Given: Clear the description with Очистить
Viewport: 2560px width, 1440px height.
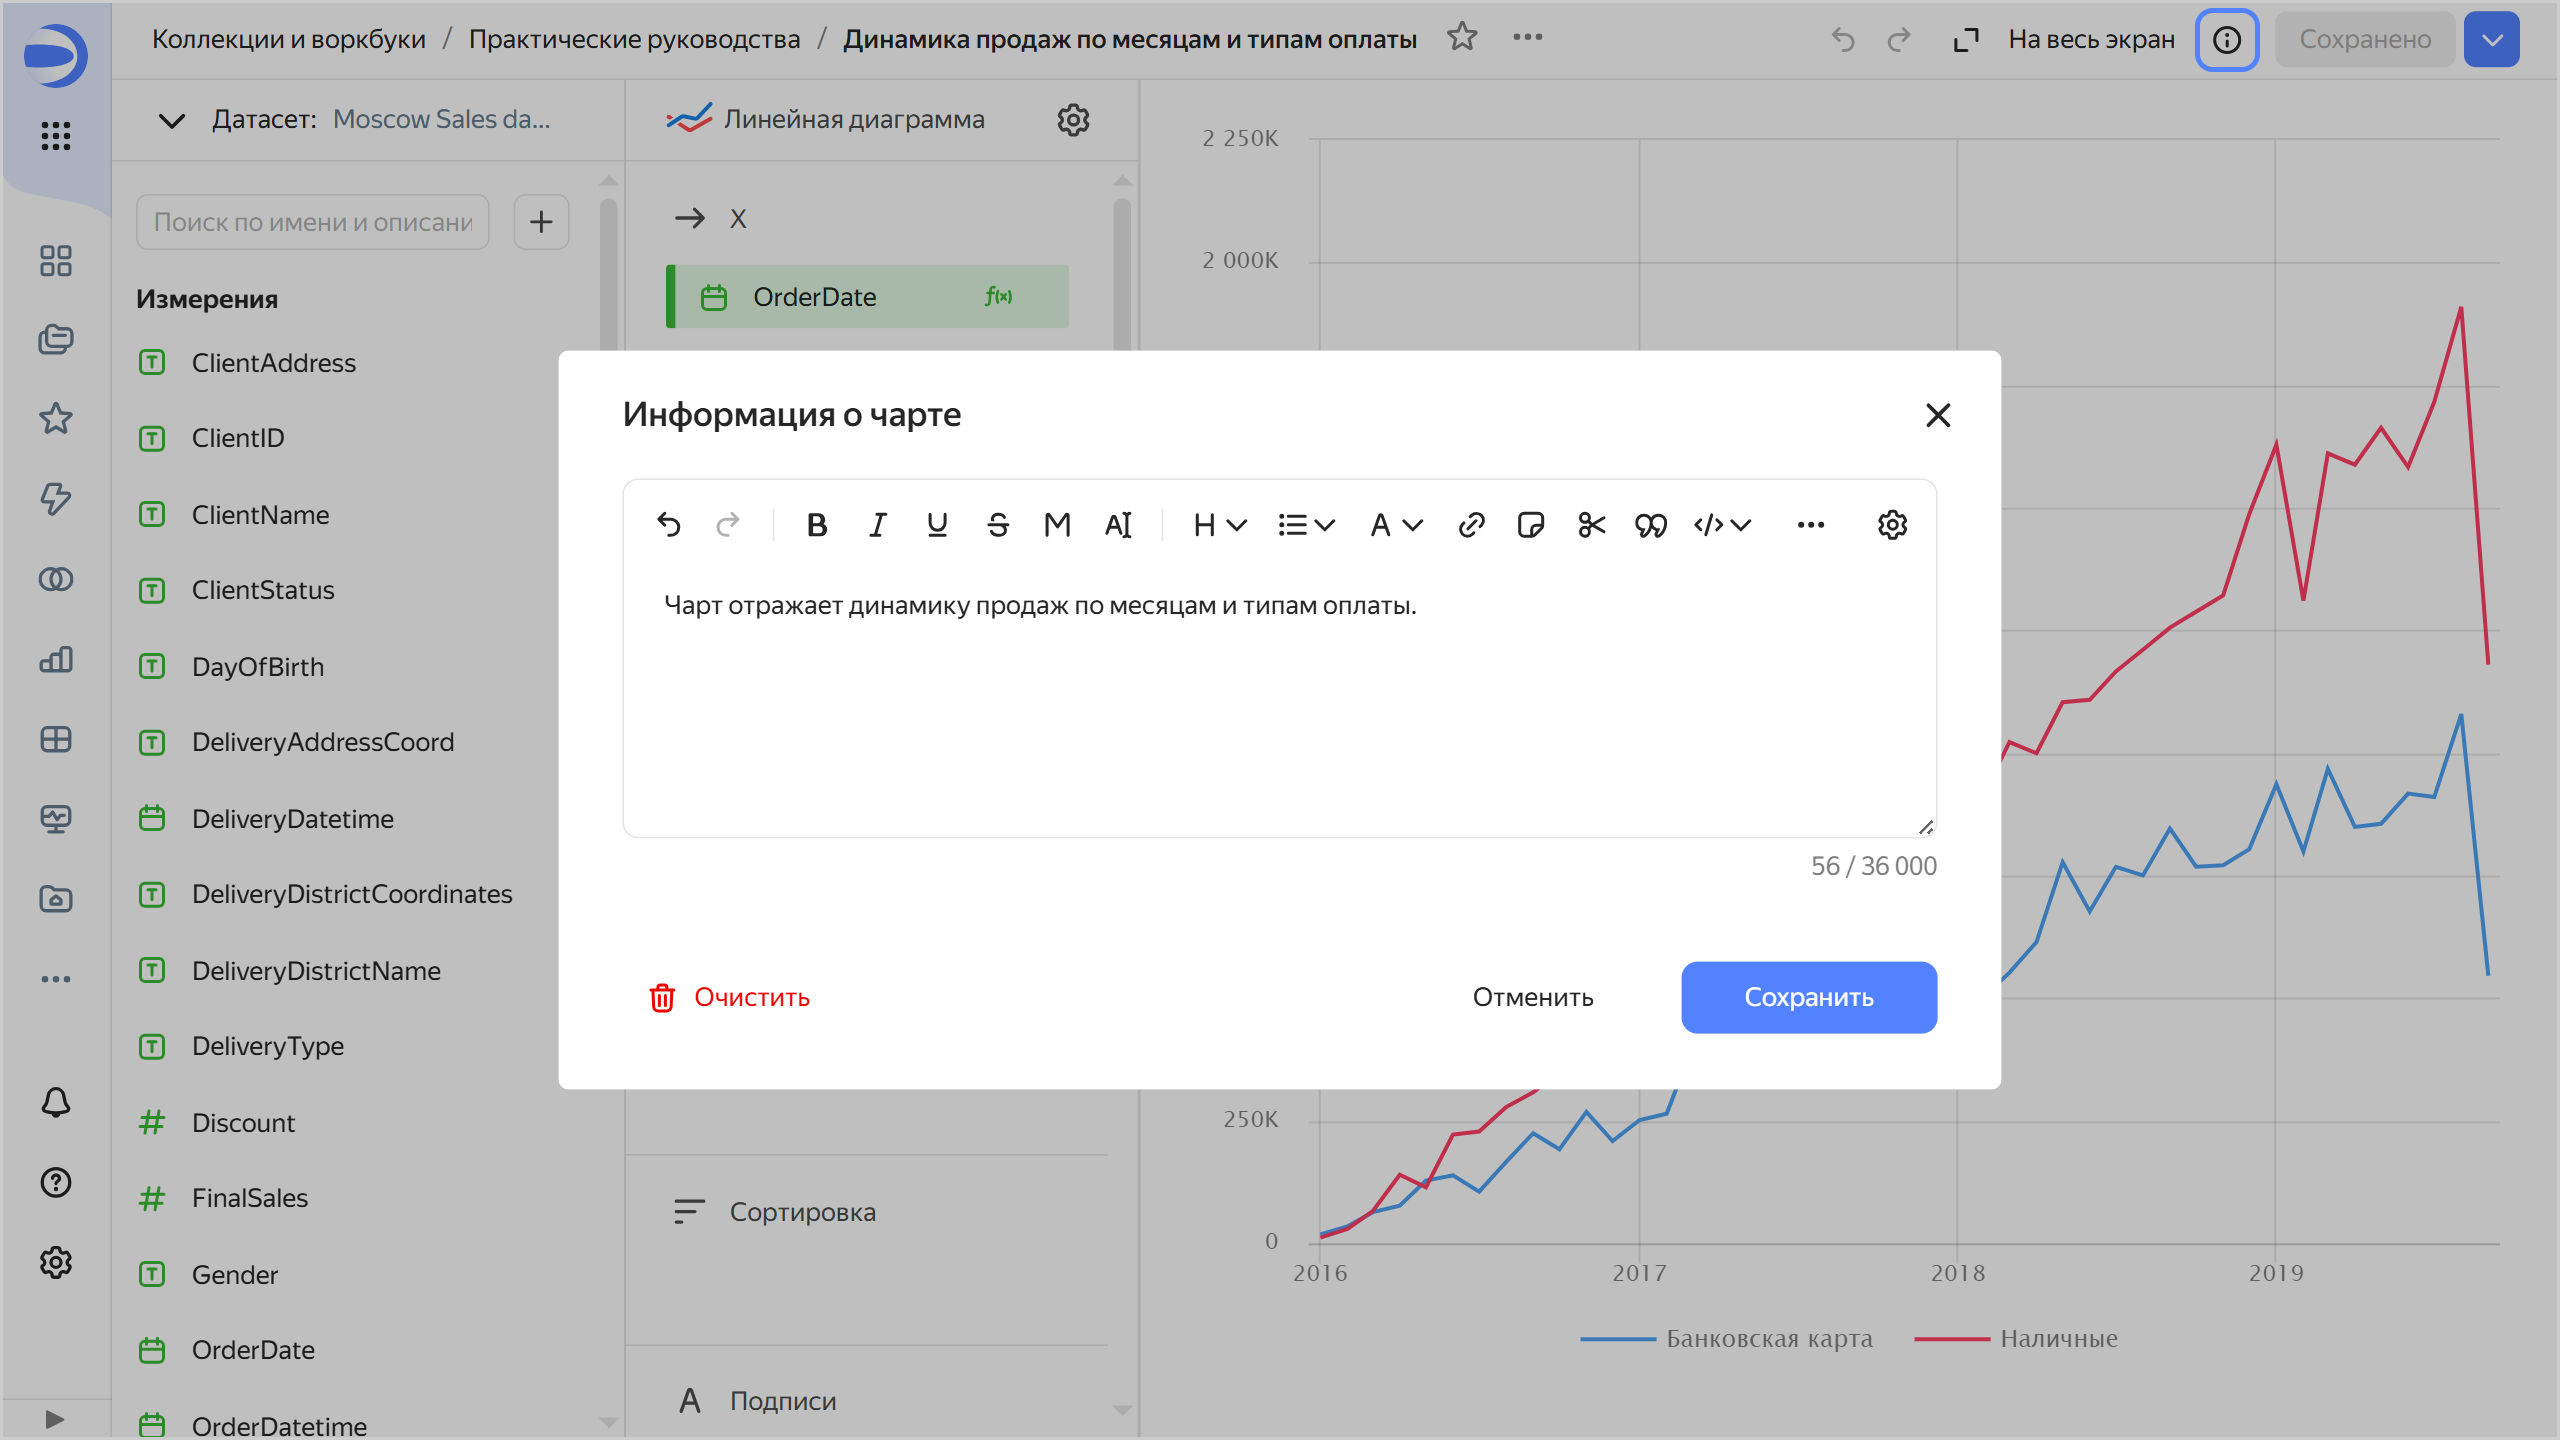Looking at the screenshot, I should pos(730,997).
